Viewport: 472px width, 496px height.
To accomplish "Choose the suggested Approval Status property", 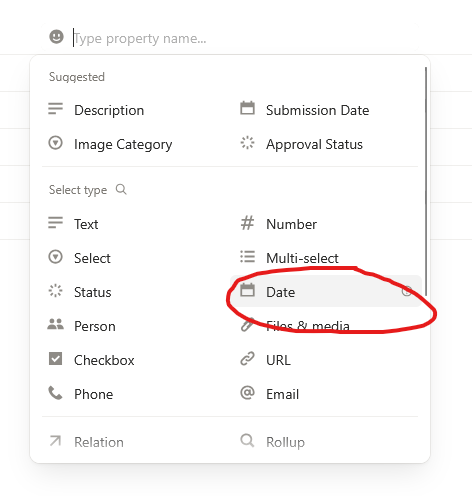I will pyautogui.click(x=326, y=144).
